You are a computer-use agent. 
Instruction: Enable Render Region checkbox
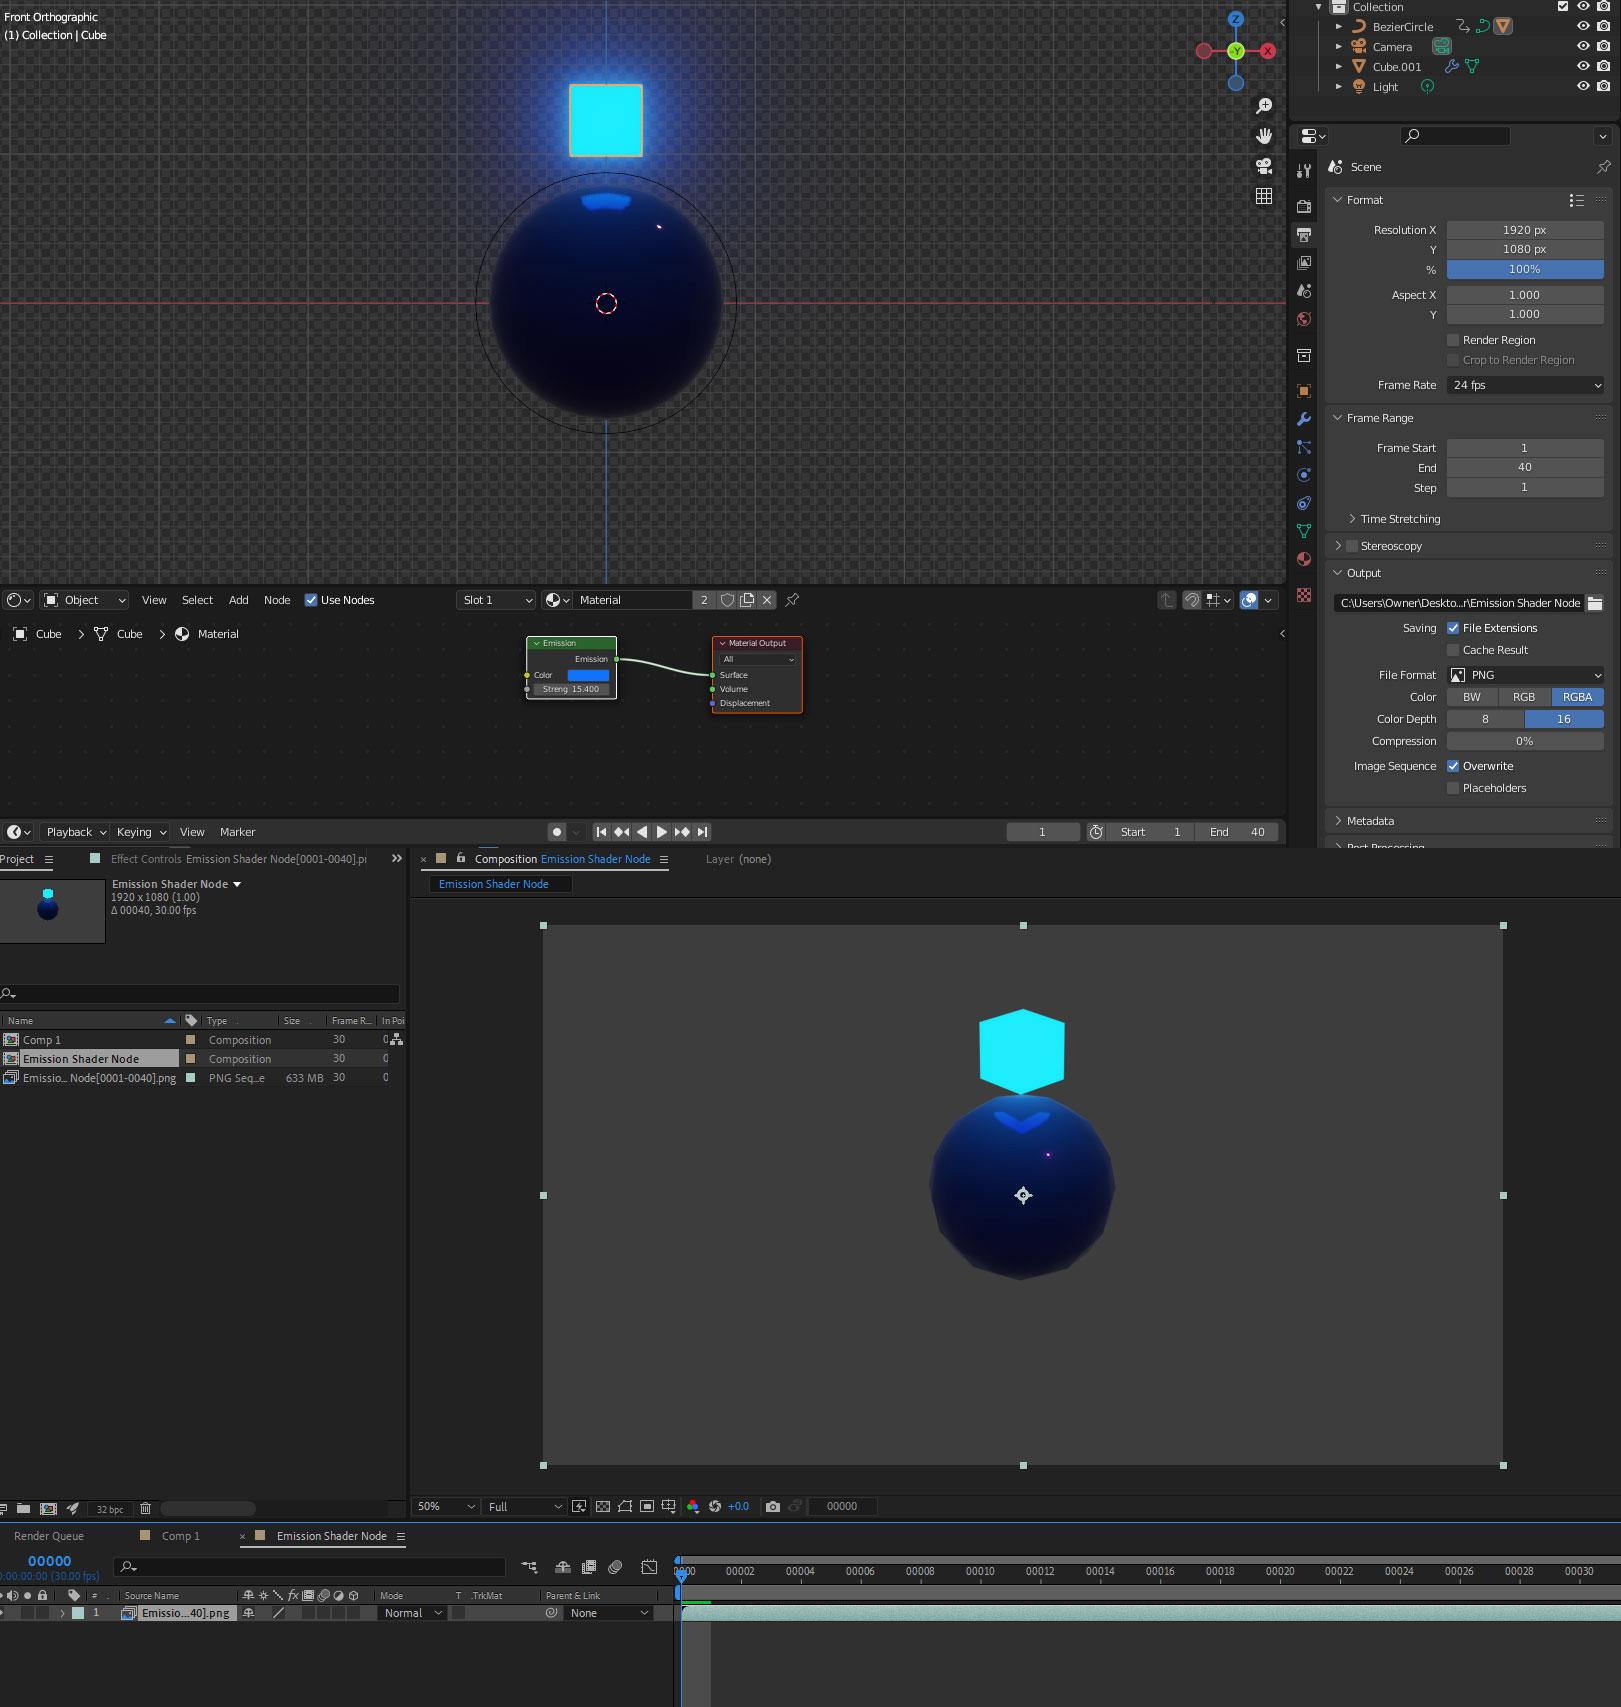1453,340
